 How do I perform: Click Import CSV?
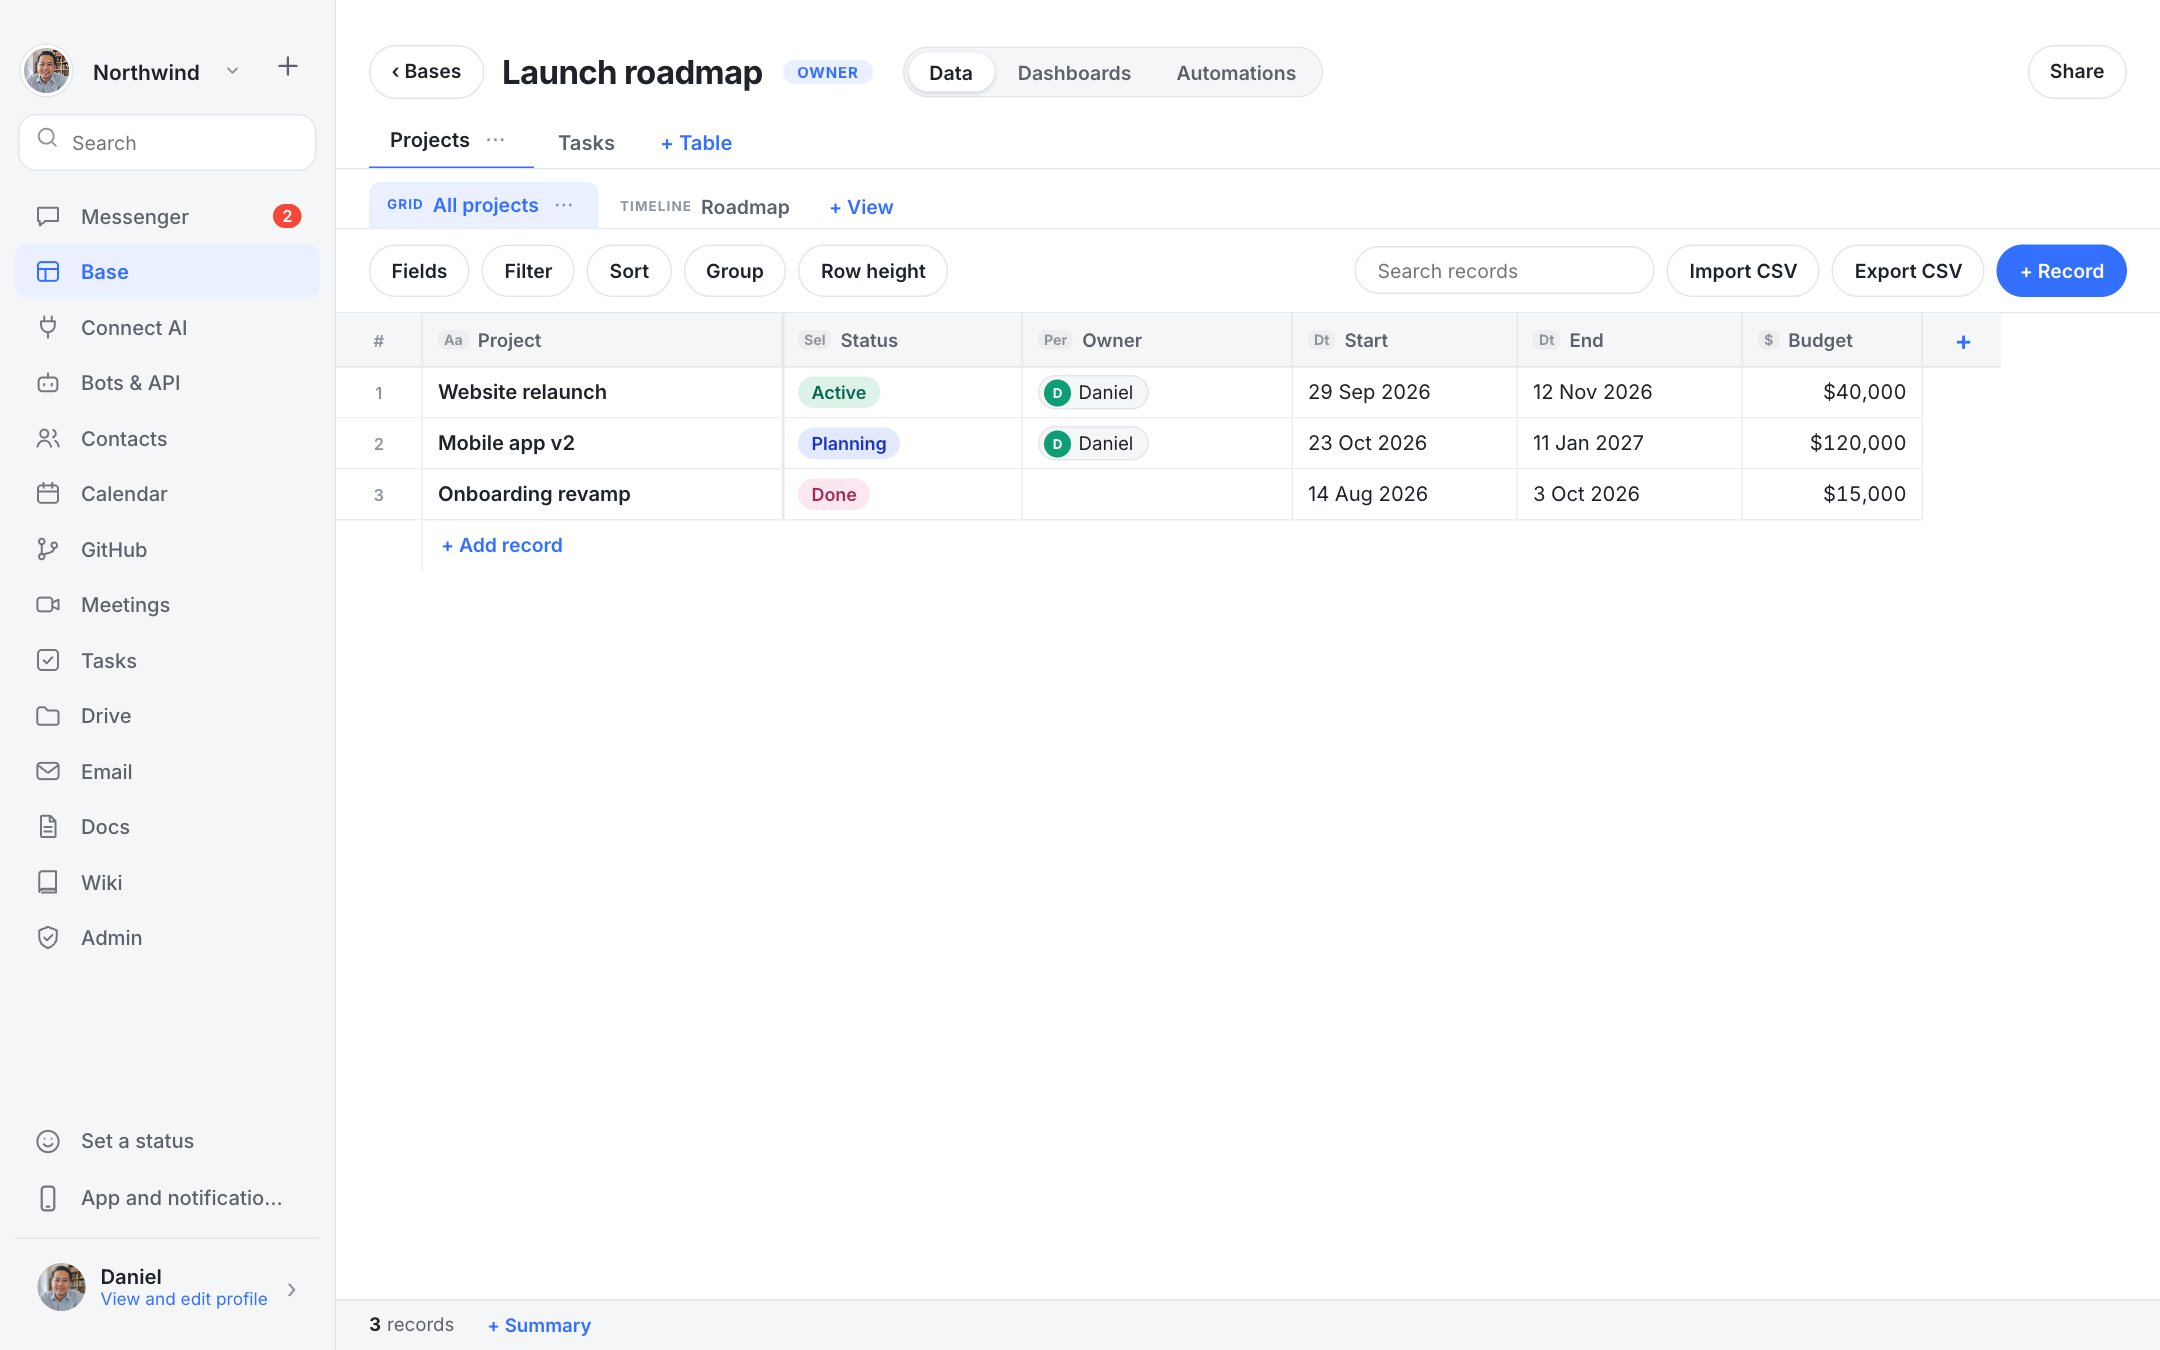pyautogui.click(x=1742, y=271)
